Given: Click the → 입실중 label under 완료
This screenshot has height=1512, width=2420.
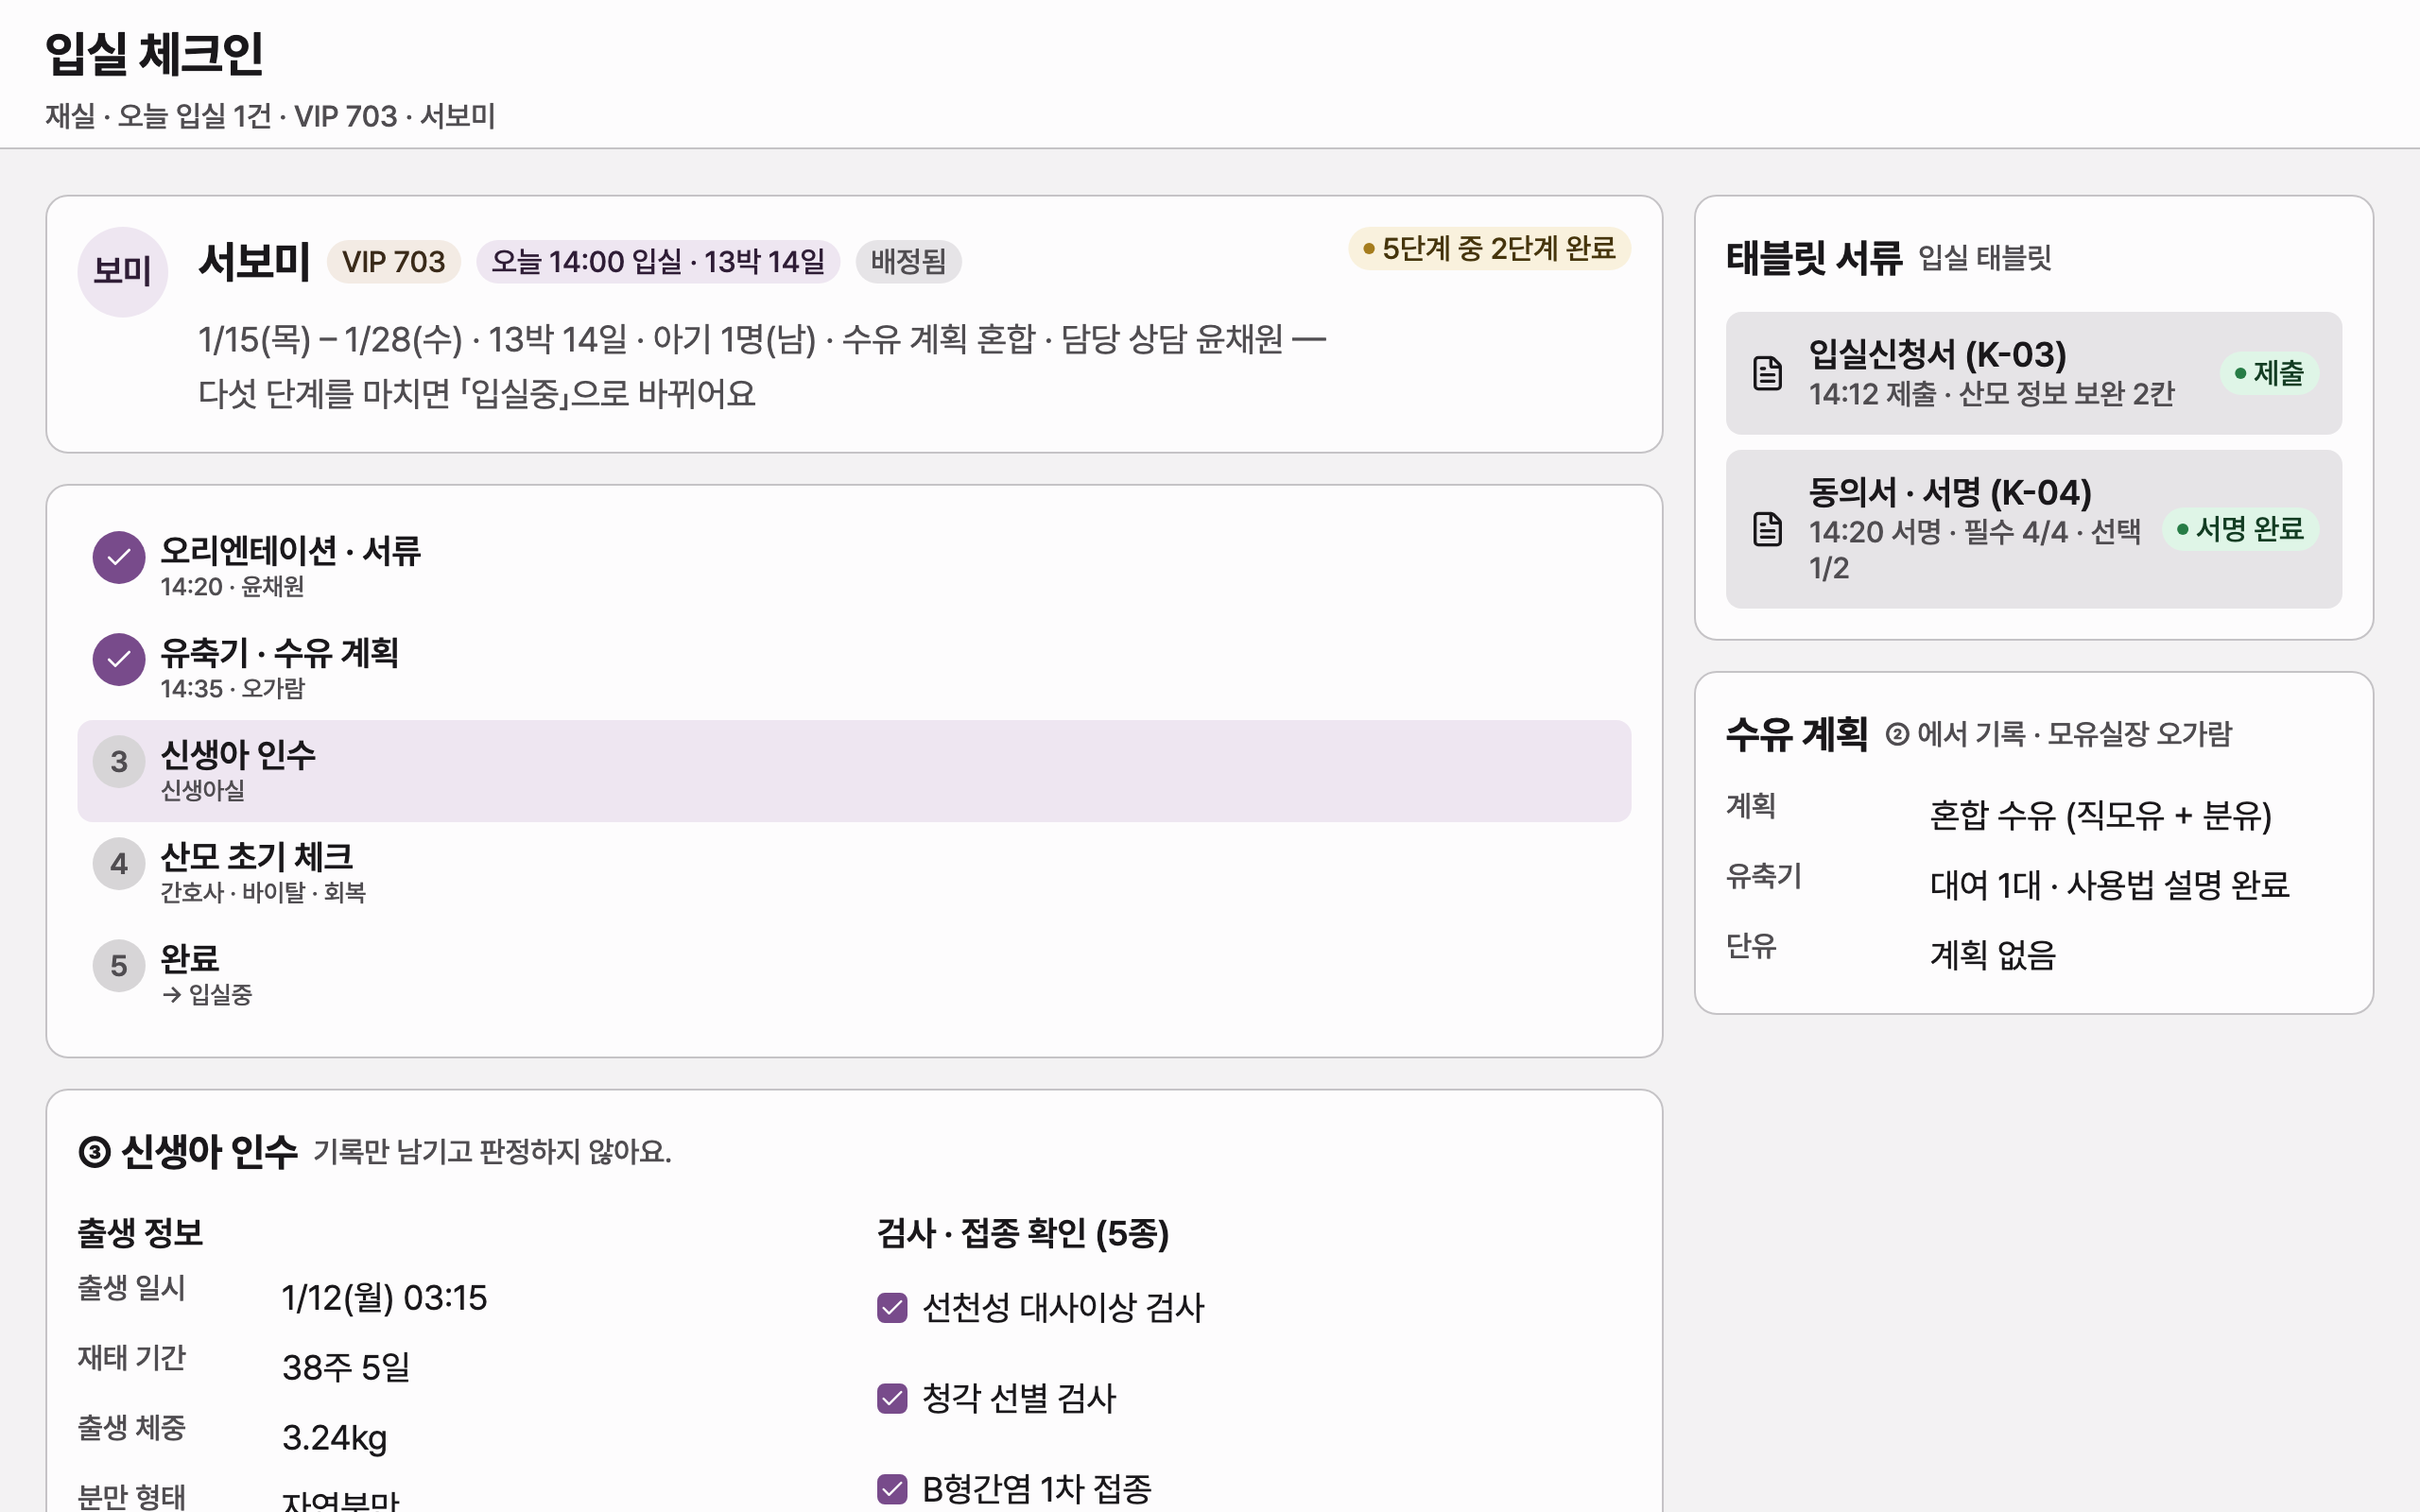Looking at the screenshot, I should 206,995.
